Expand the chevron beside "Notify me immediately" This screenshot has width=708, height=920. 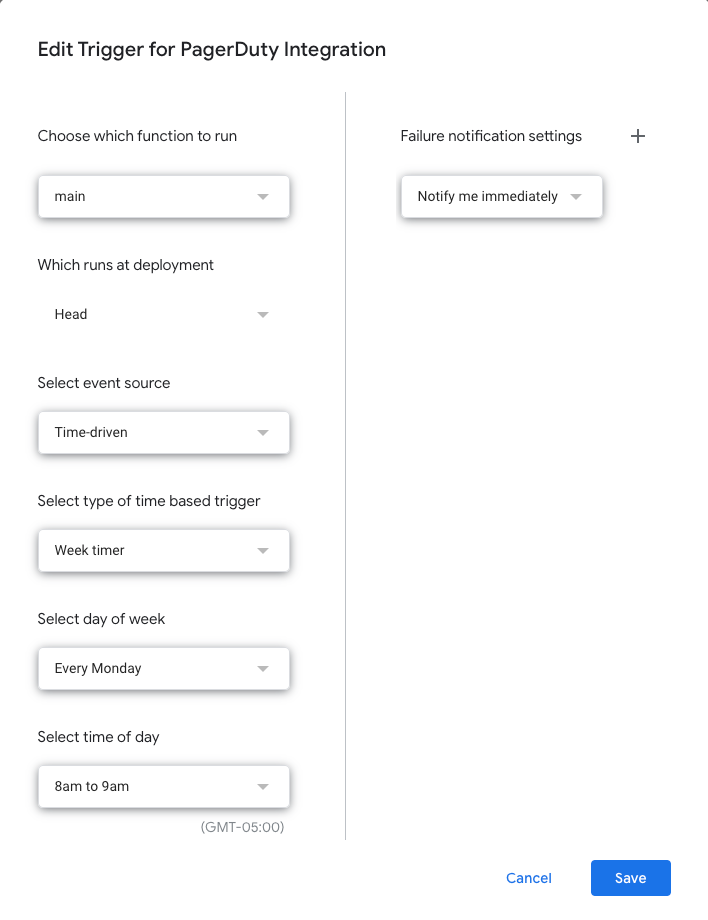(576, 196)
